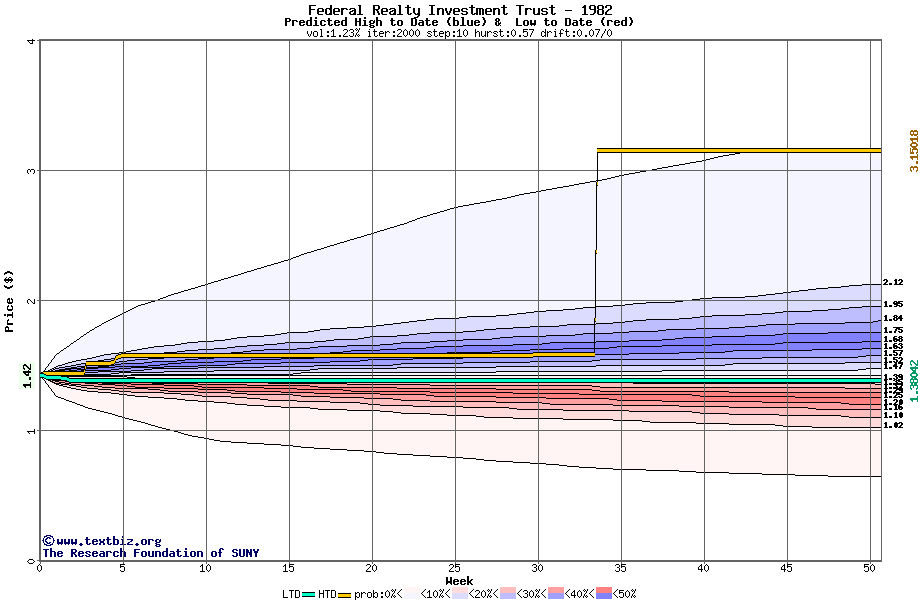Click the week axis tick label "50"

pos(870,568)
